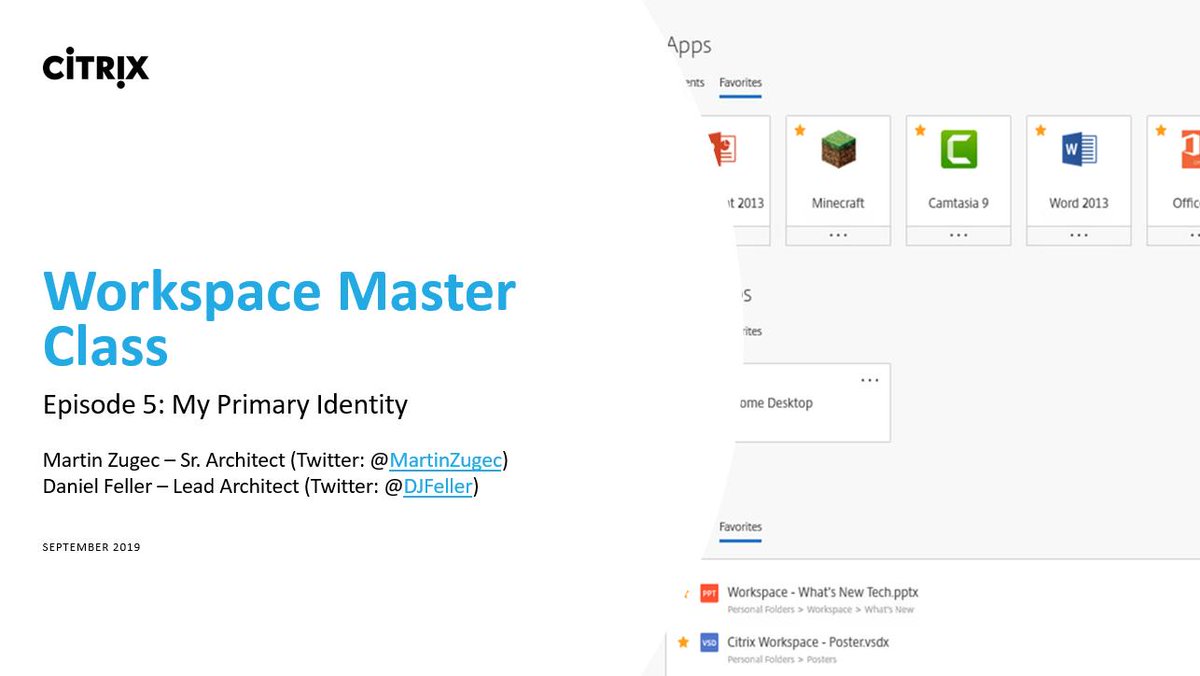Click the VSD file type icon
The image size is (1200, 676).
(x=709, y=642)
